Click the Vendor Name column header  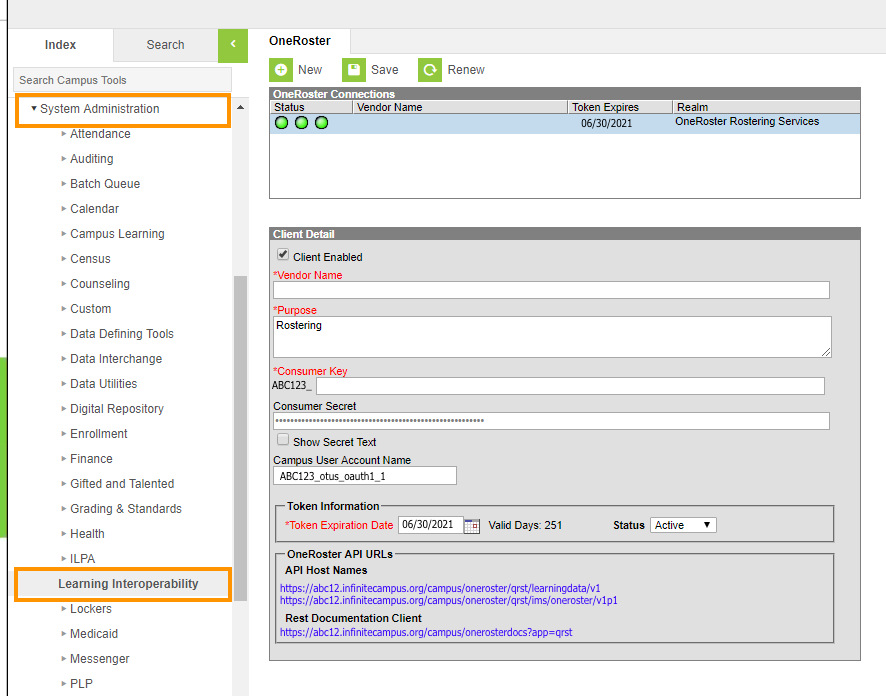461,107
